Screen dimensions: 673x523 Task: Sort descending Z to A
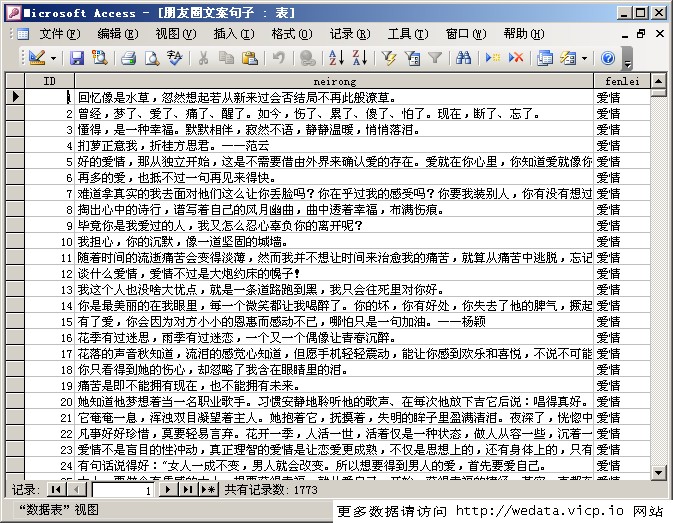(360, 57)
